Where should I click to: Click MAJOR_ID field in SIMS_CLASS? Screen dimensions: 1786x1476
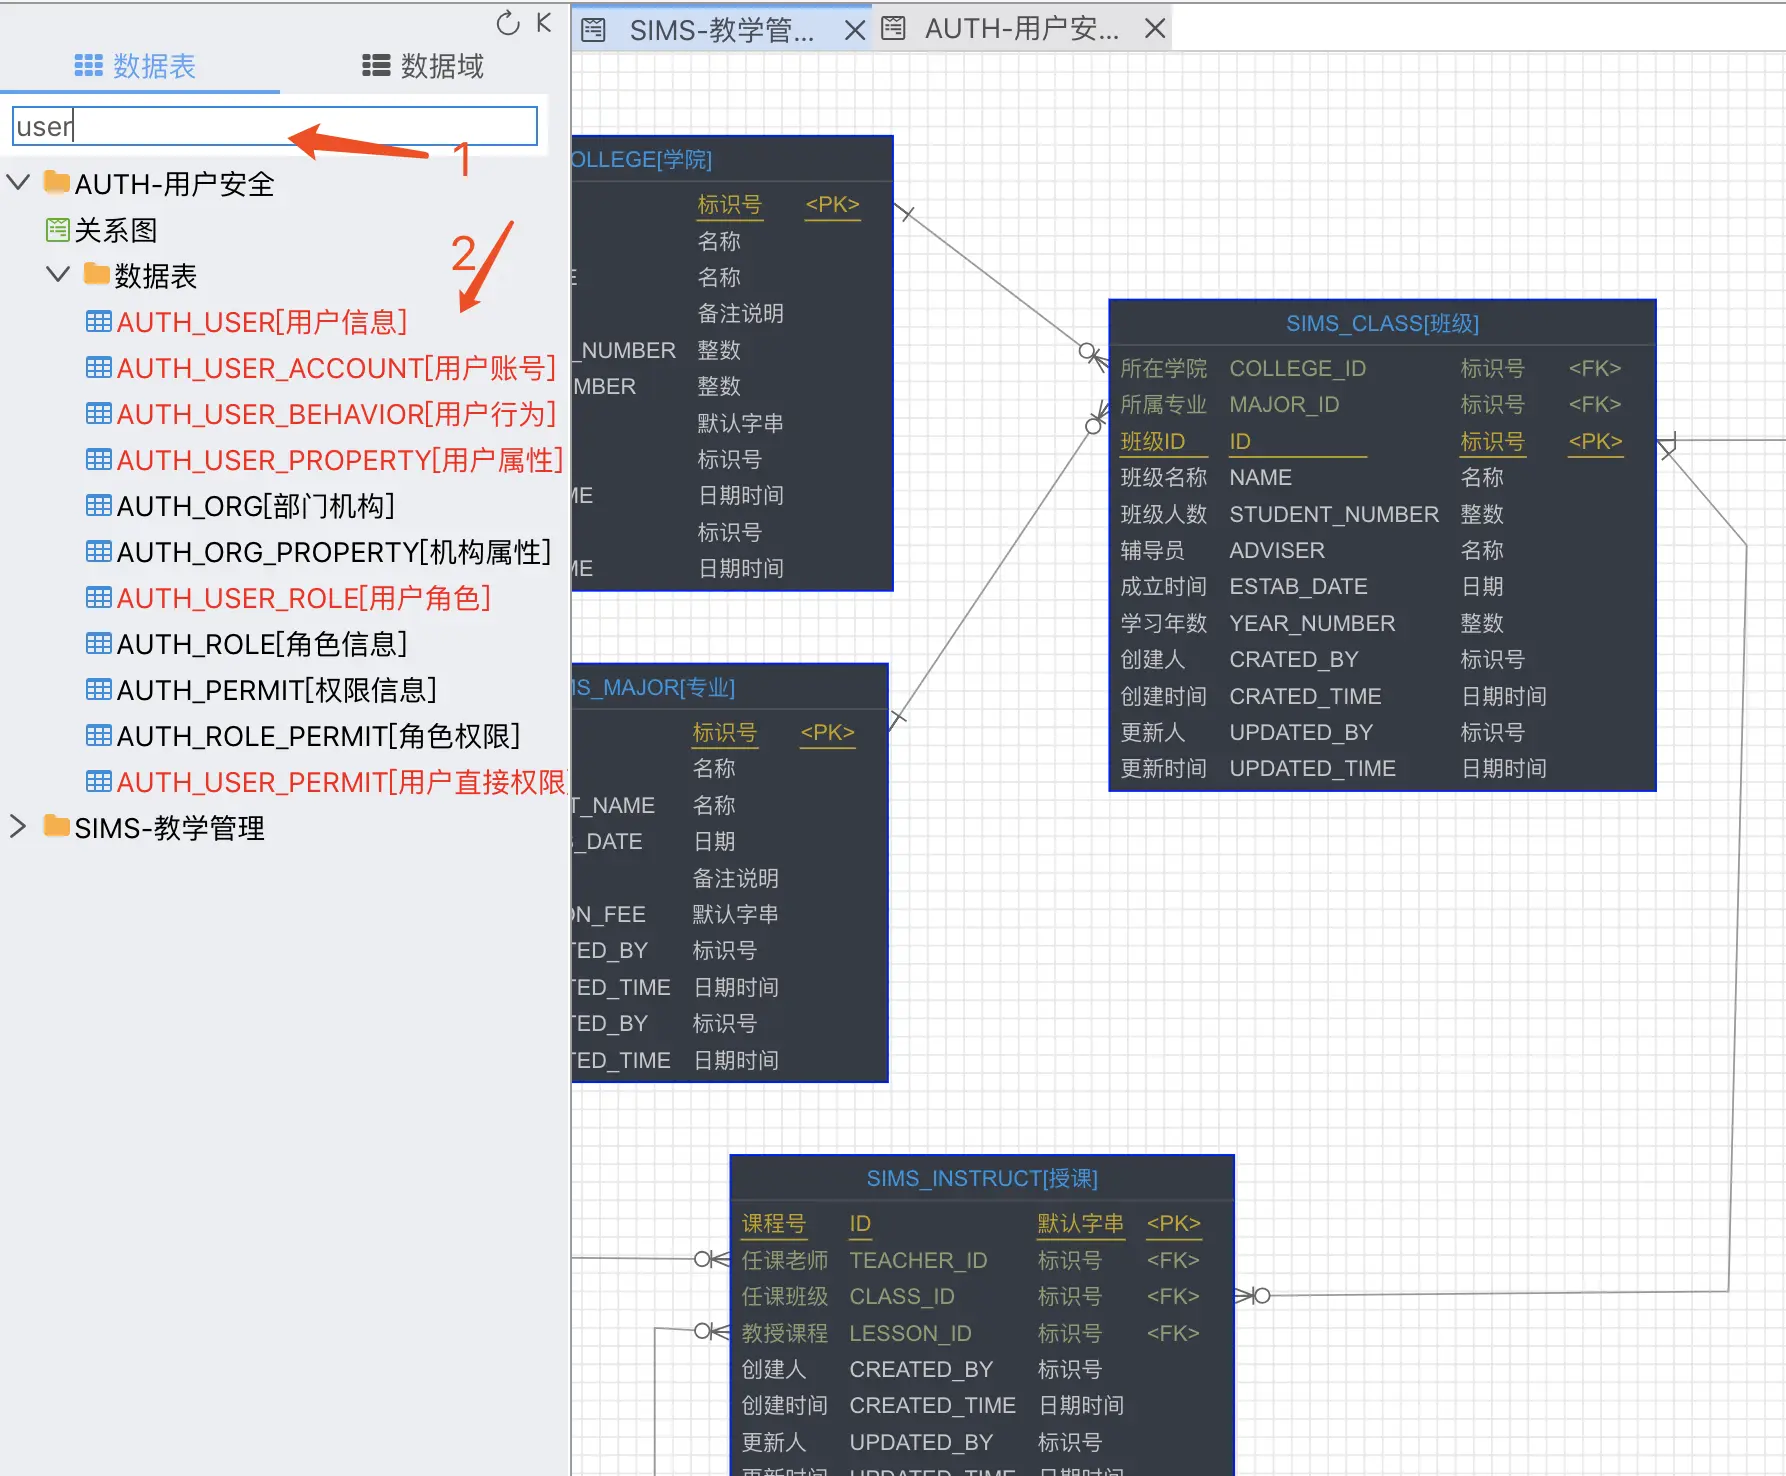(x=1284, y=404)
